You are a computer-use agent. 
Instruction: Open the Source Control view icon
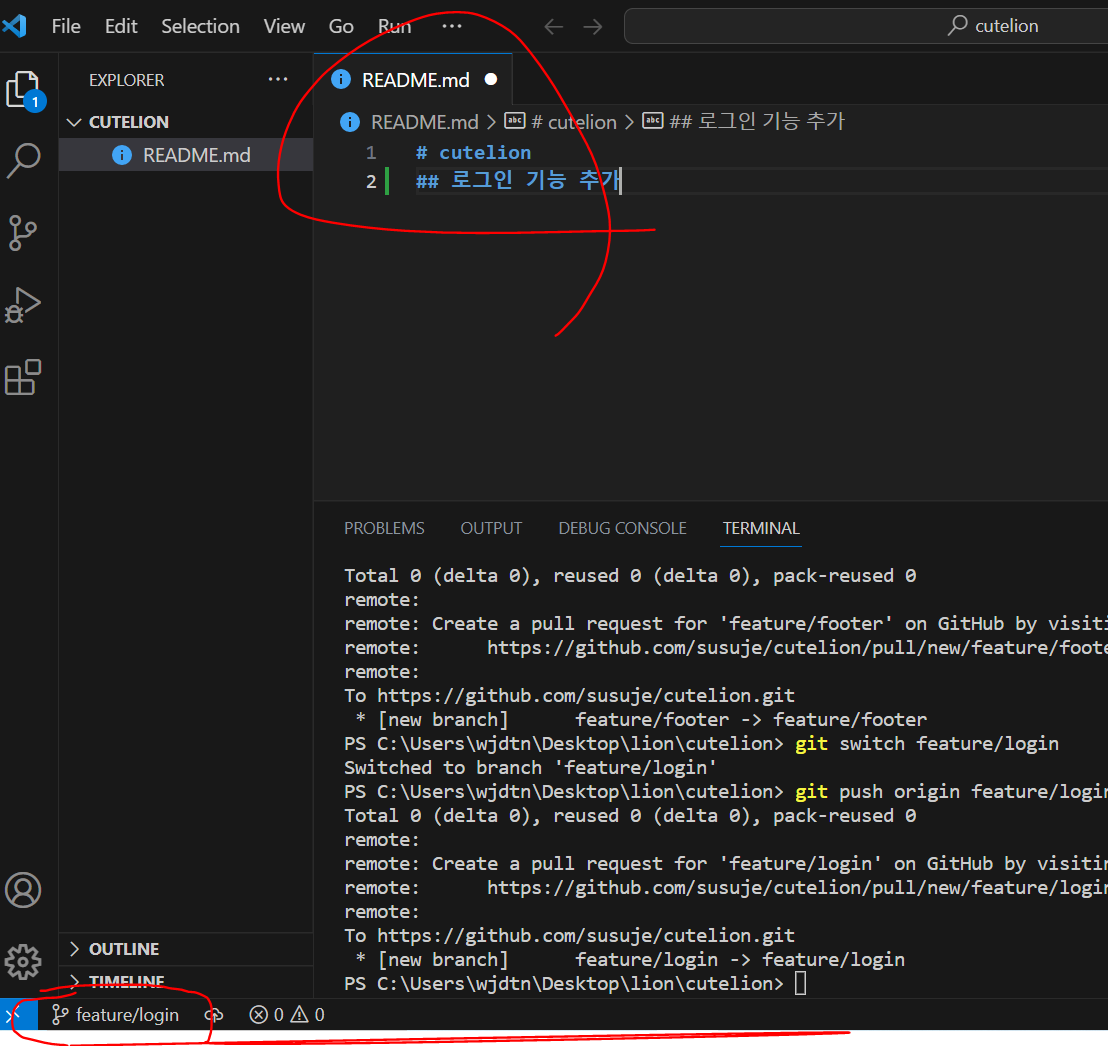23,233
